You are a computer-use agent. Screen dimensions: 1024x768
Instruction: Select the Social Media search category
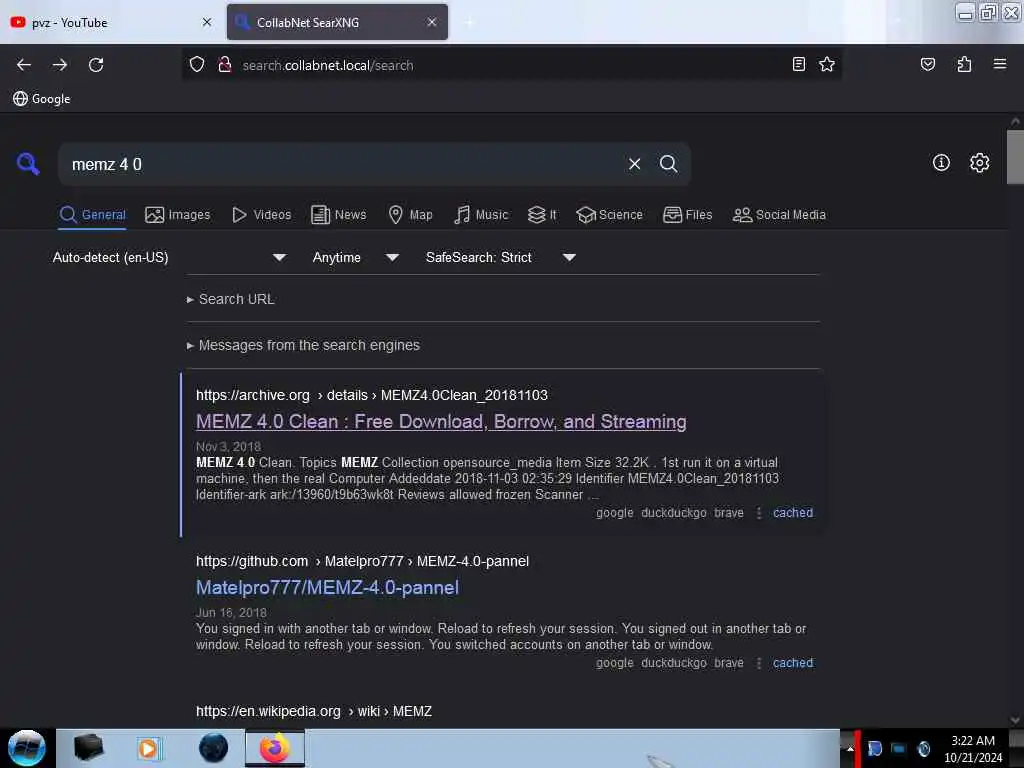(x=779, y=215)
